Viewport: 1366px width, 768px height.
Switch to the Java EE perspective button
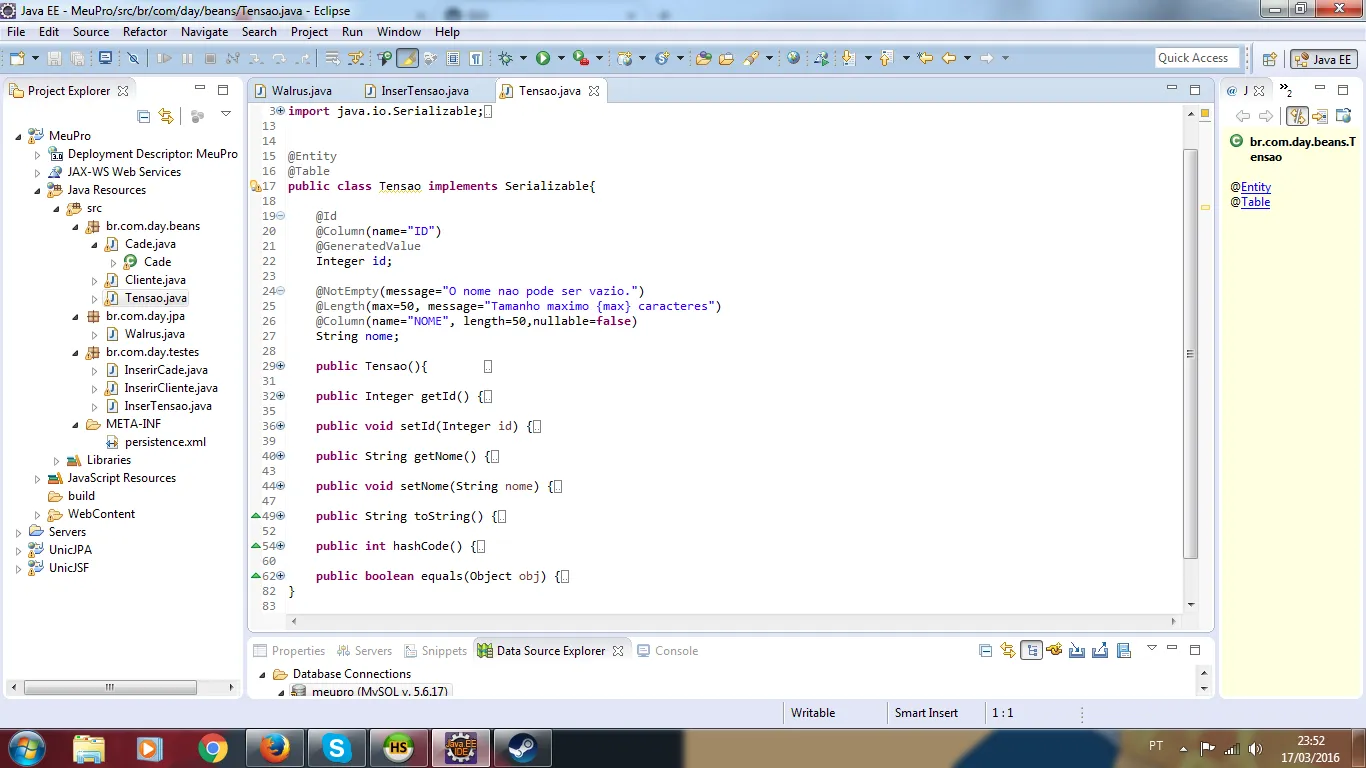(x=1323, y=59)
